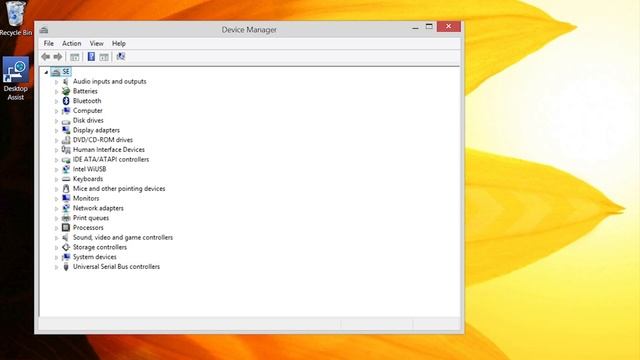Select the Monitors label
This screenshot has width=640, height=360.
click(x=86, y=198)
